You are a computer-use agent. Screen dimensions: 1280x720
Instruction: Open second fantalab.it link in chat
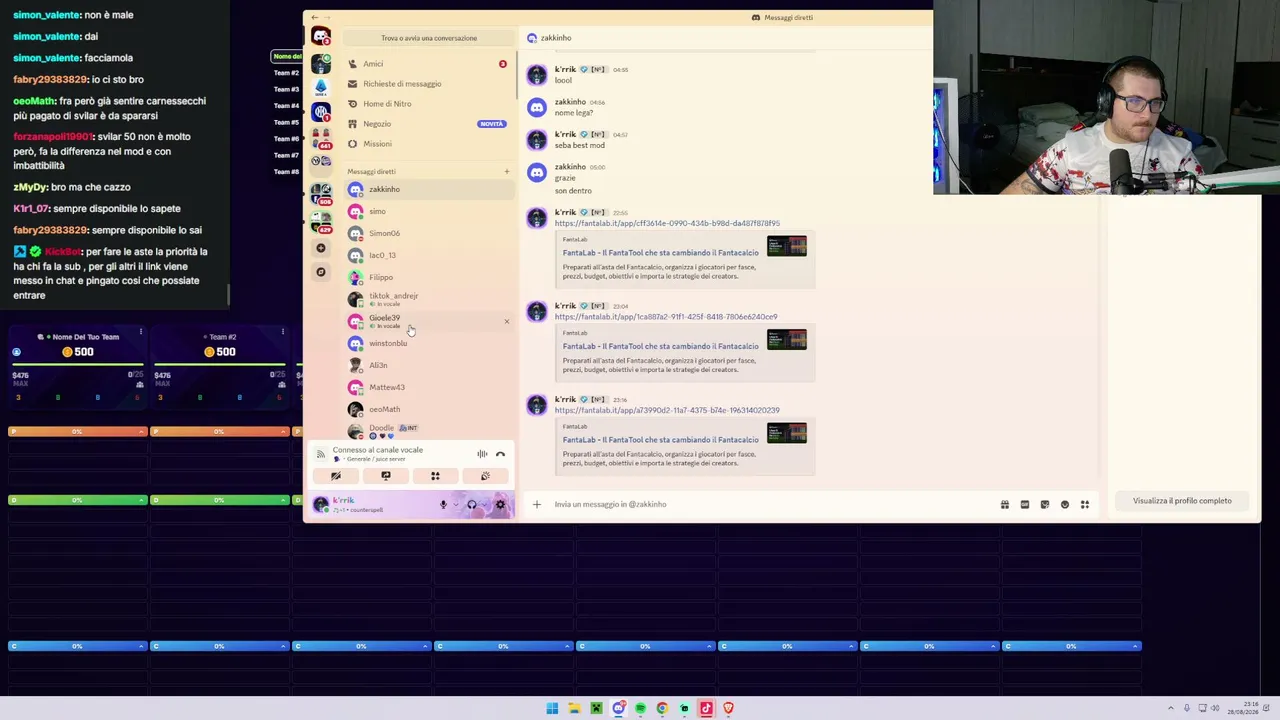(x=666, y=317)
